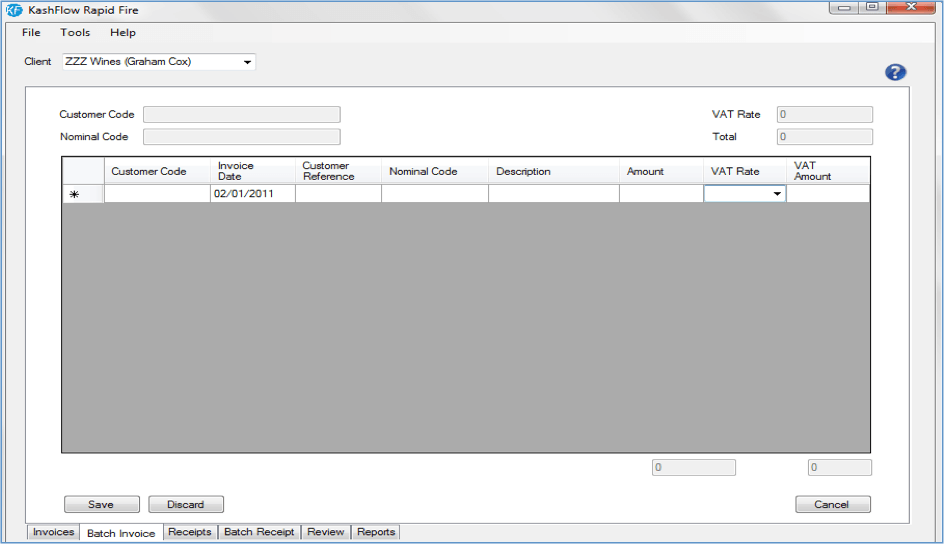Switch to the Batch Receipt tab
This screenshot has height=544, width=944.
pyautogui.click(x=259, y=532)
